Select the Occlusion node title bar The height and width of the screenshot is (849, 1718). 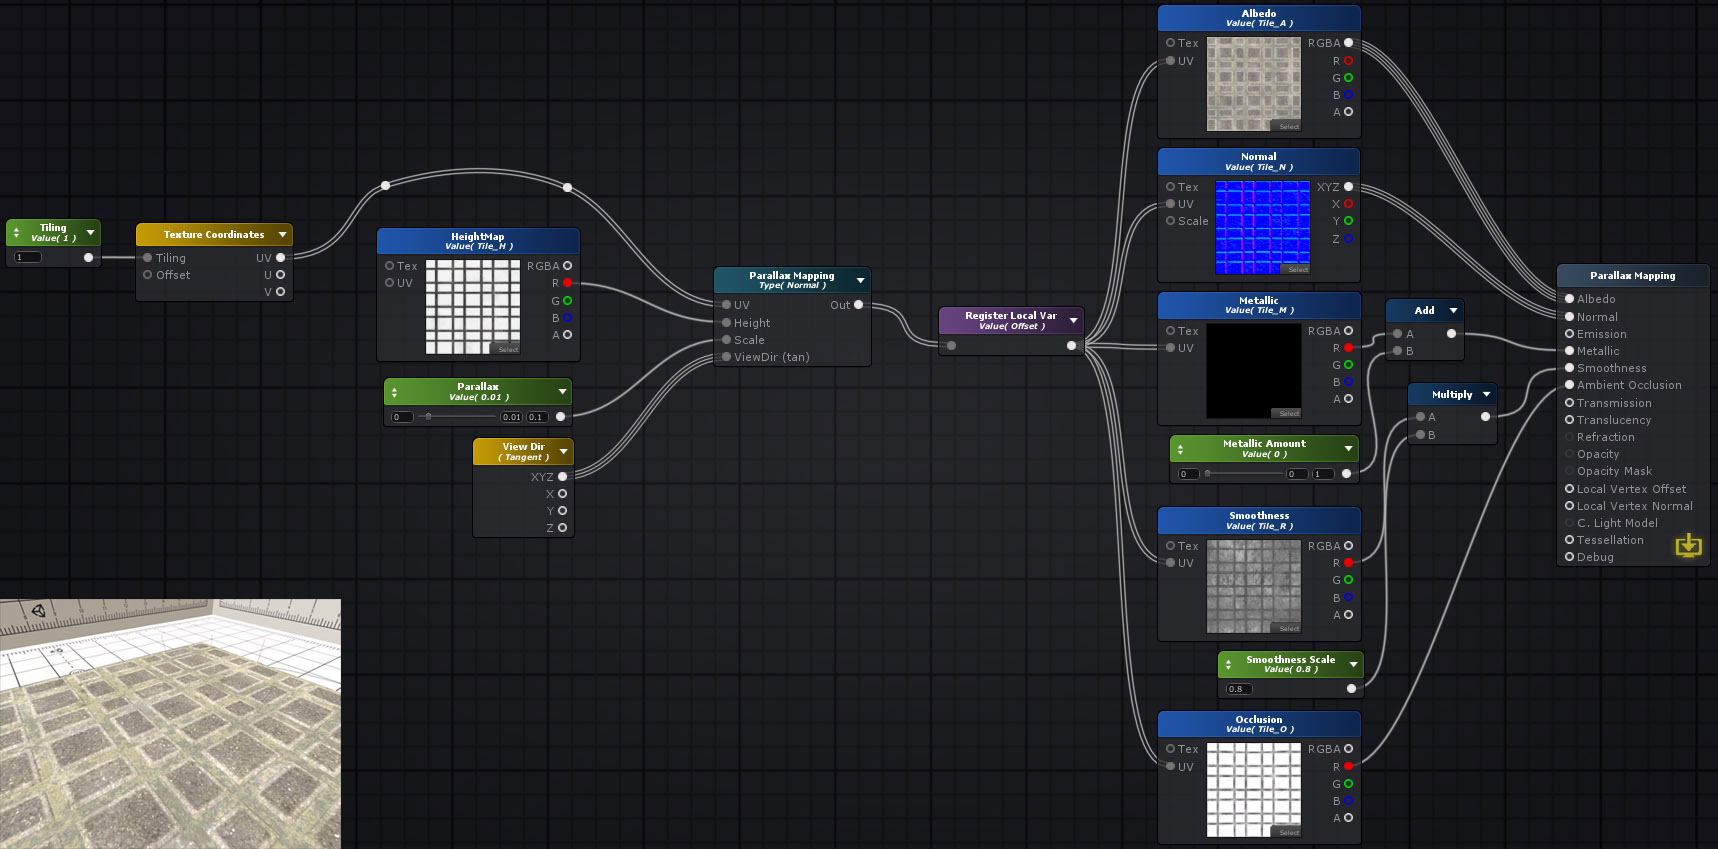[1259, 724]
